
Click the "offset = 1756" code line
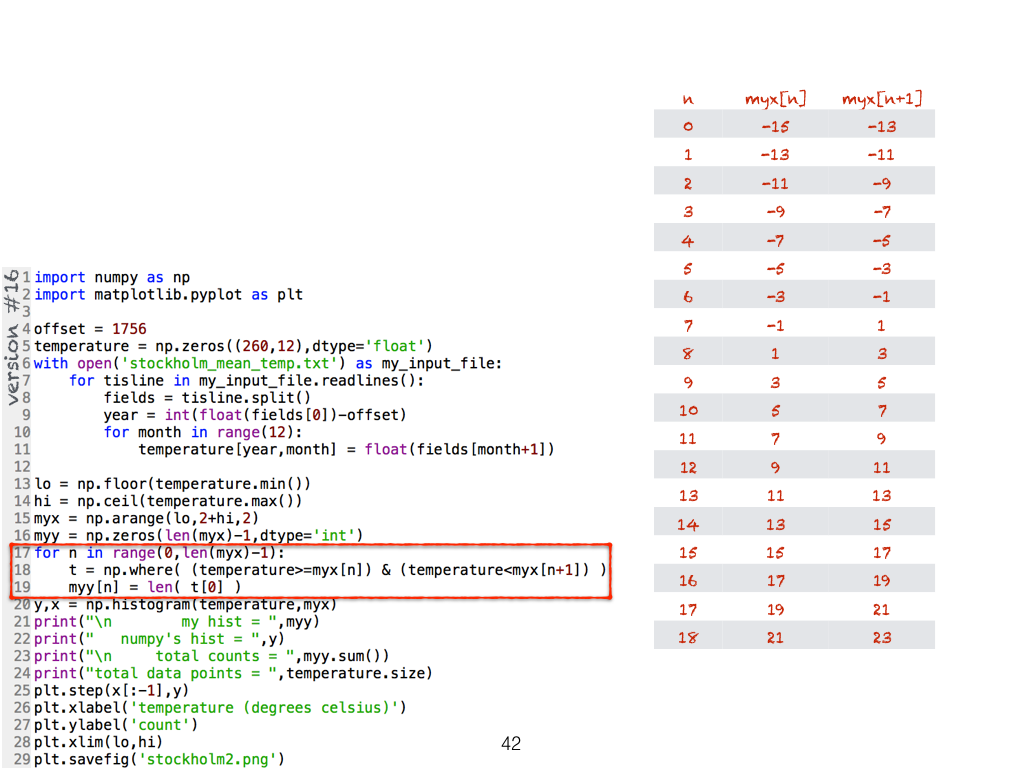(x=90, y=328)
